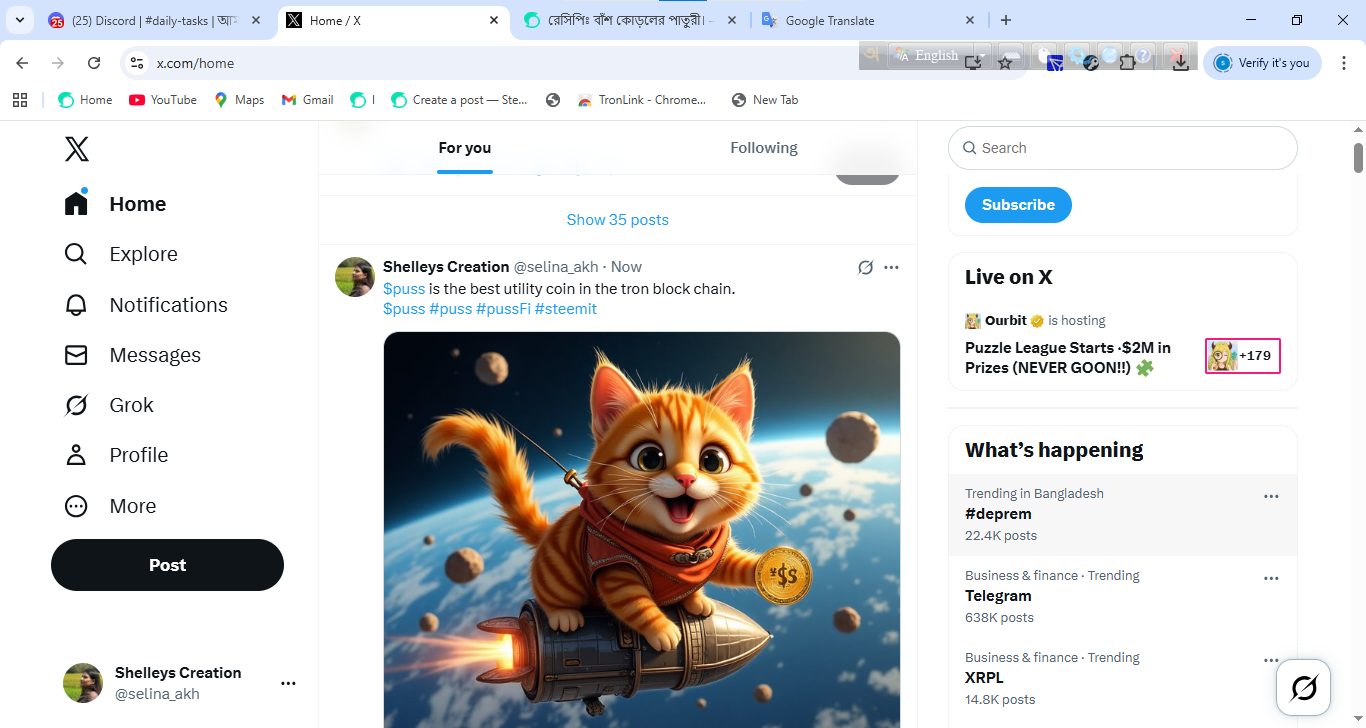Click the +179 listeners avatar badge
The width and height of the screenshot is (1366, 728).
(1243, 356)
